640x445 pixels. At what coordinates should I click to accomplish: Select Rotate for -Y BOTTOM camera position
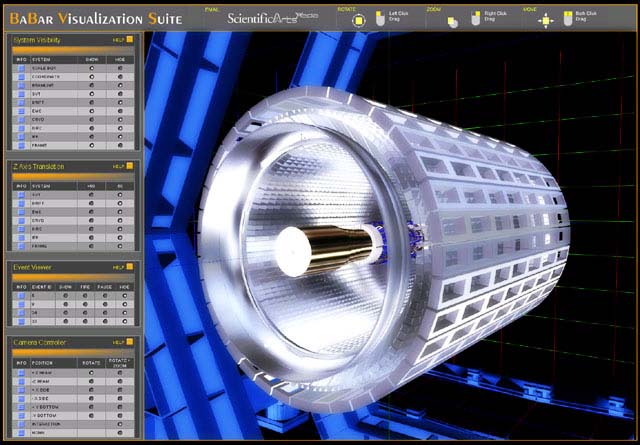pyautogui.click(x=91, y=416)
